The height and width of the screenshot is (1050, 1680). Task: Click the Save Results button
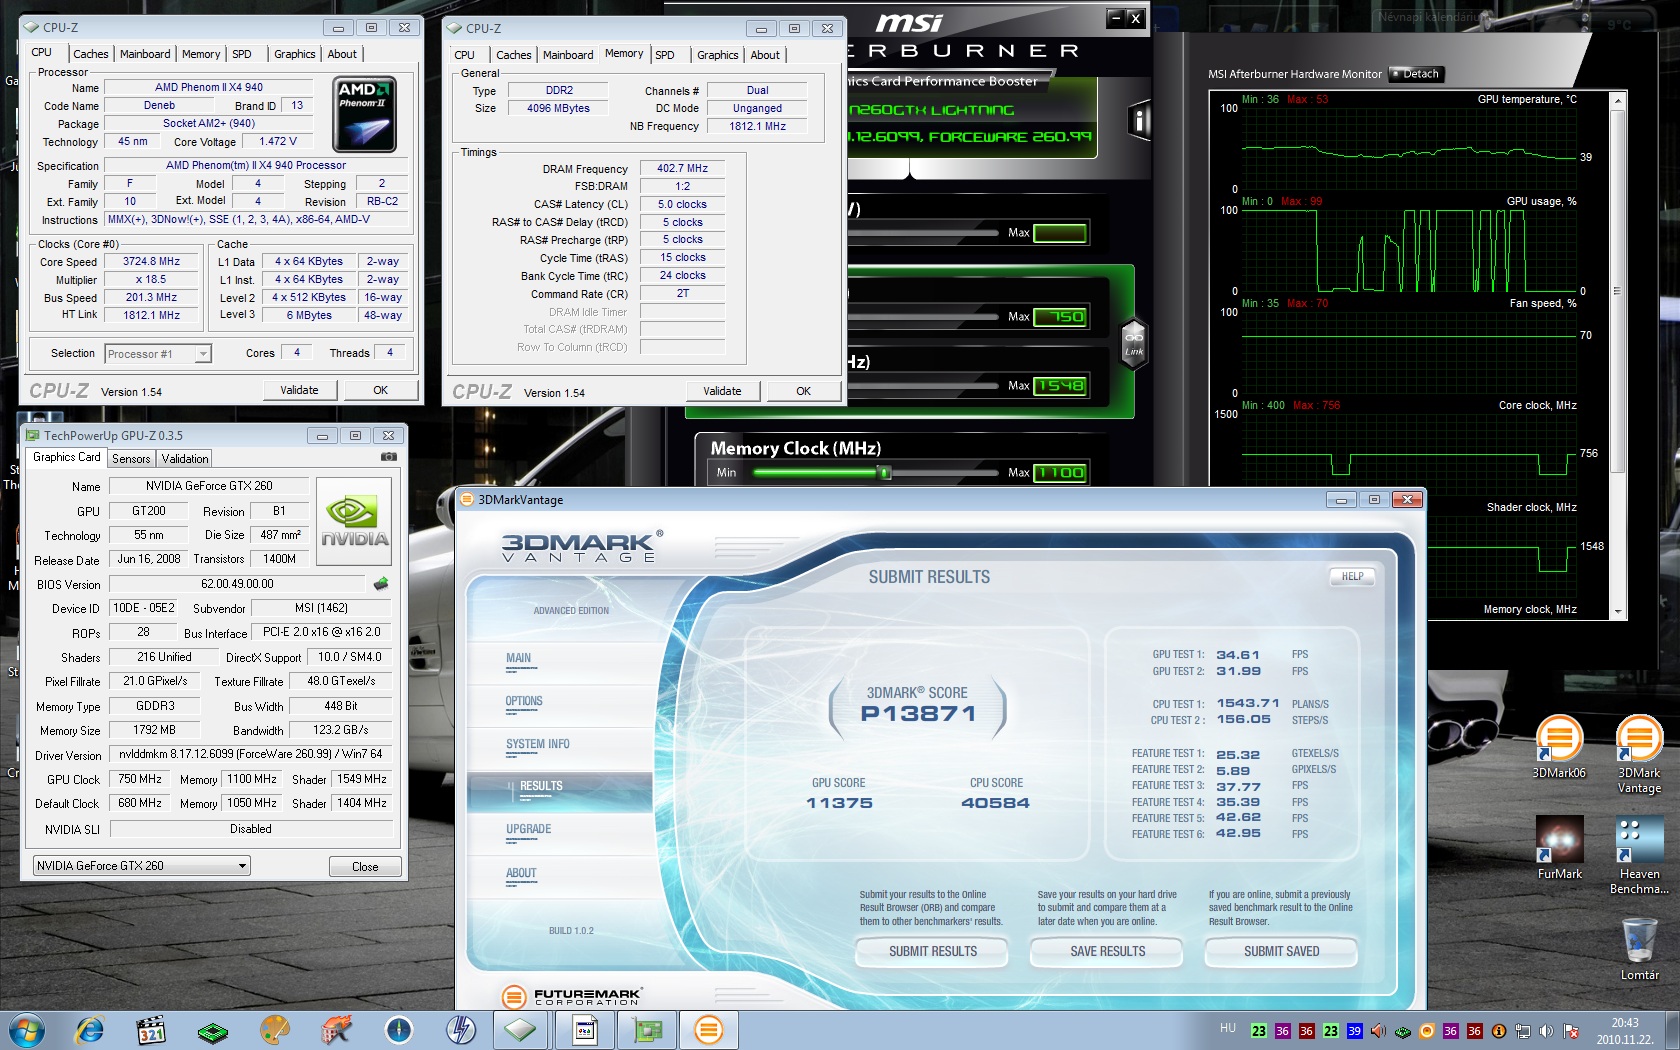tap(1108, 952)
